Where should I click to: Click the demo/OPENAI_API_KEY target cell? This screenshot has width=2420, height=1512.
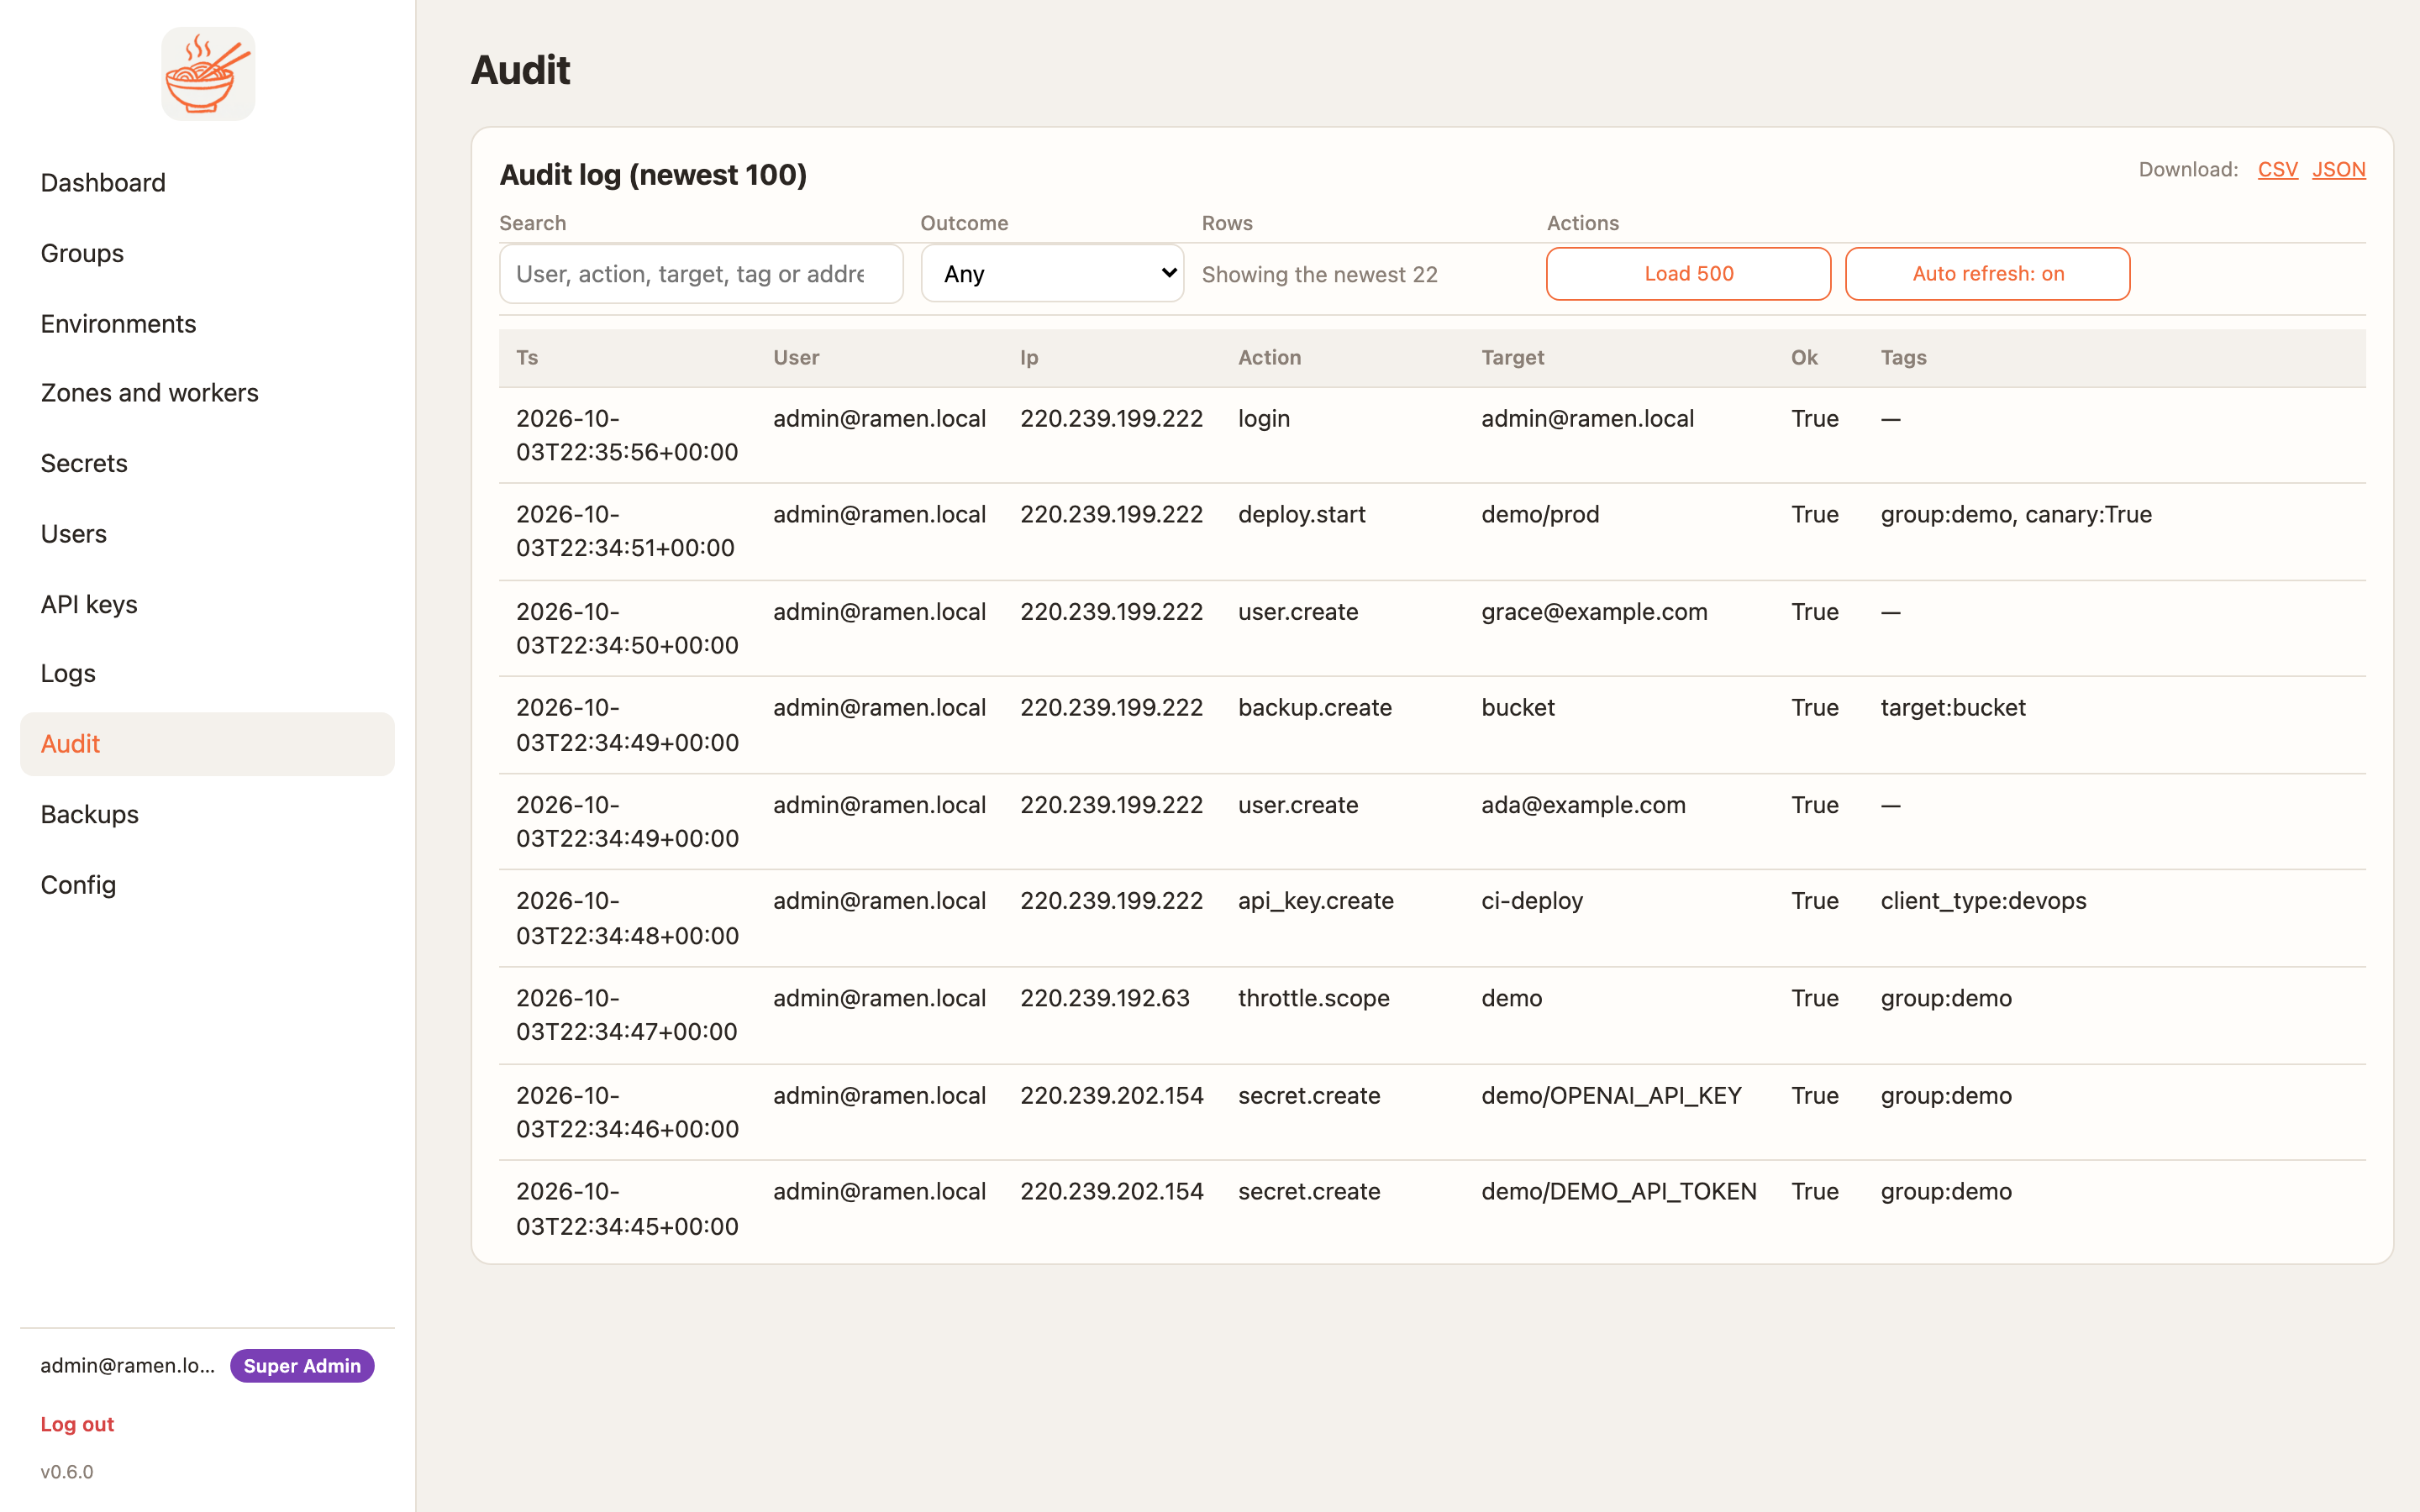[1611, 1096]
